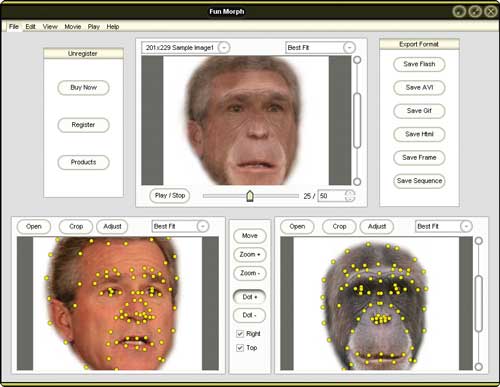Viewport: 500px width, 387px height.
Task: Adjust the right target image
Action: coord(377,226)
